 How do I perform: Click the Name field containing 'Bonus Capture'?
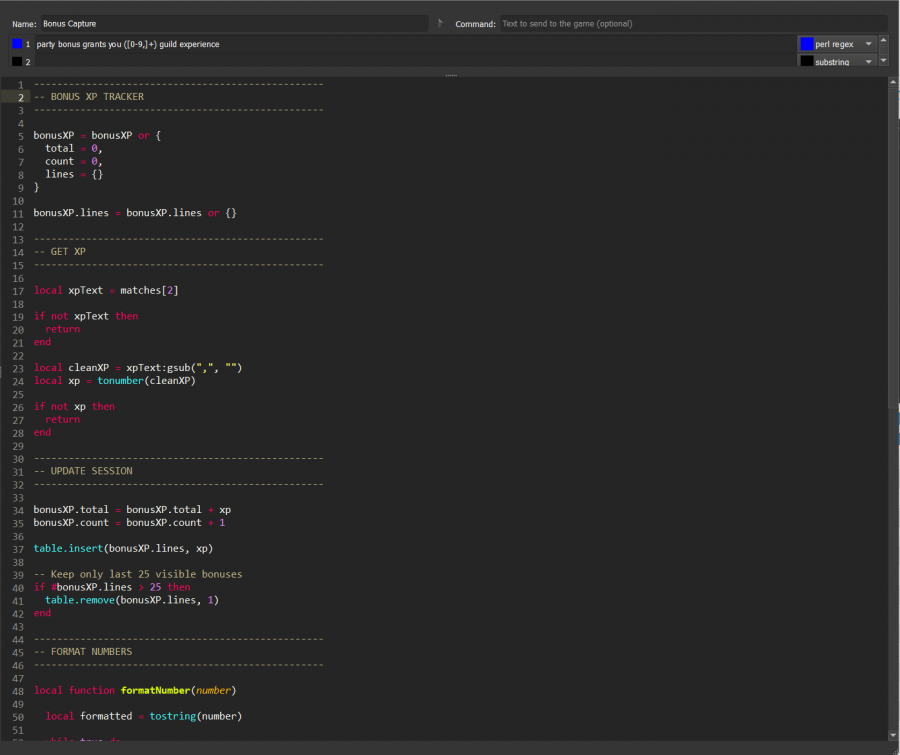(234, 24)
